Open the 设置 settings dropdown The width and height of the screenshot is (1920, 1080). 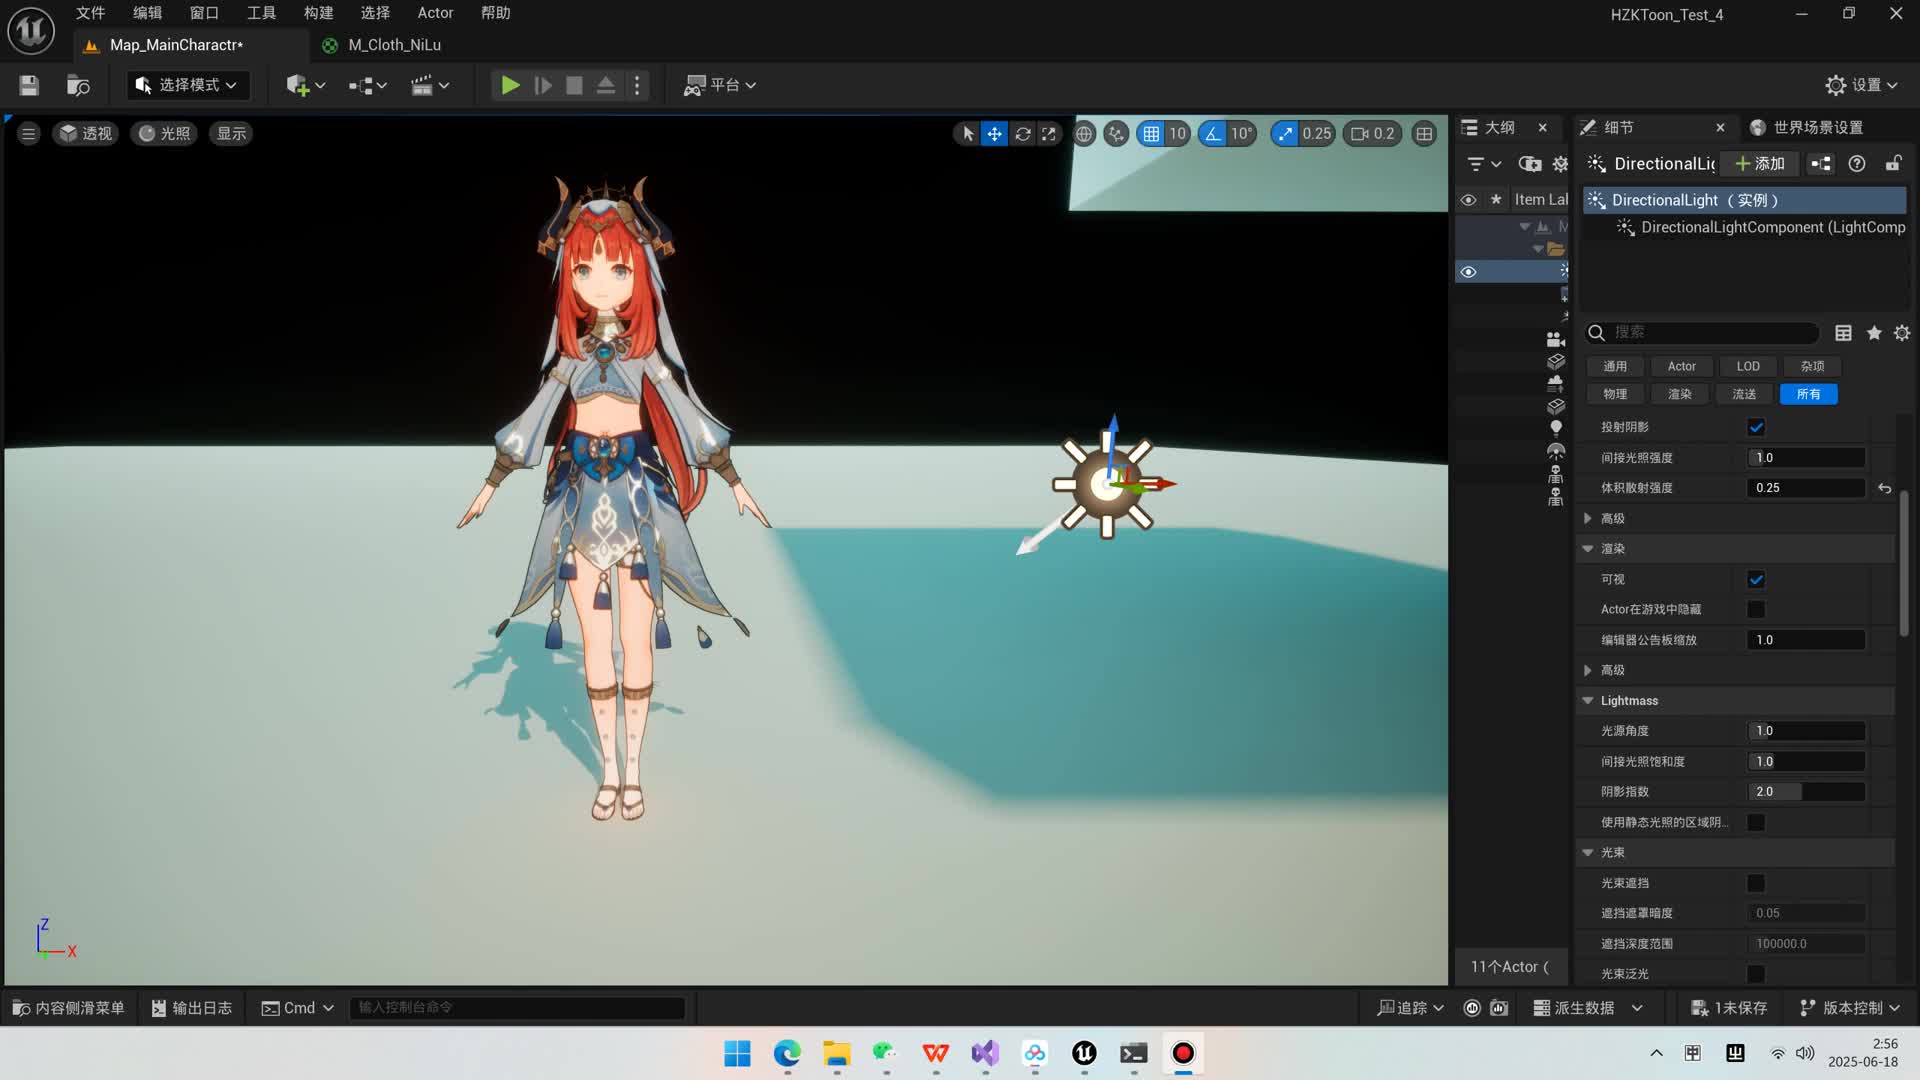point(1861,86)
